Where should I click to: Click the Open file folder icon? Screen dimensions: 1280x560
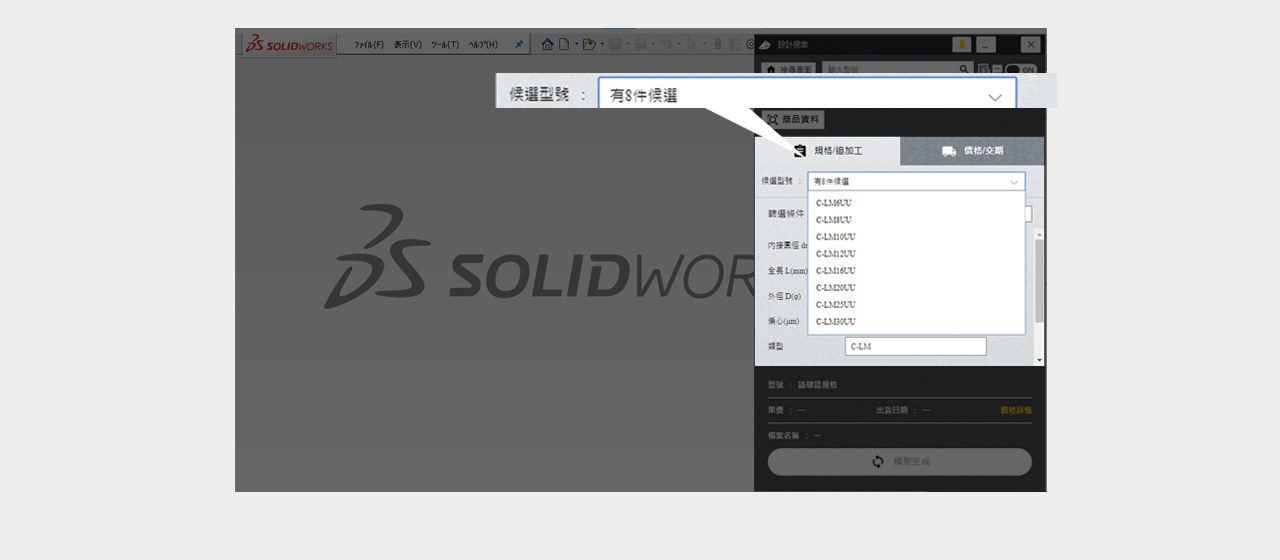click(x=589, y=44)
